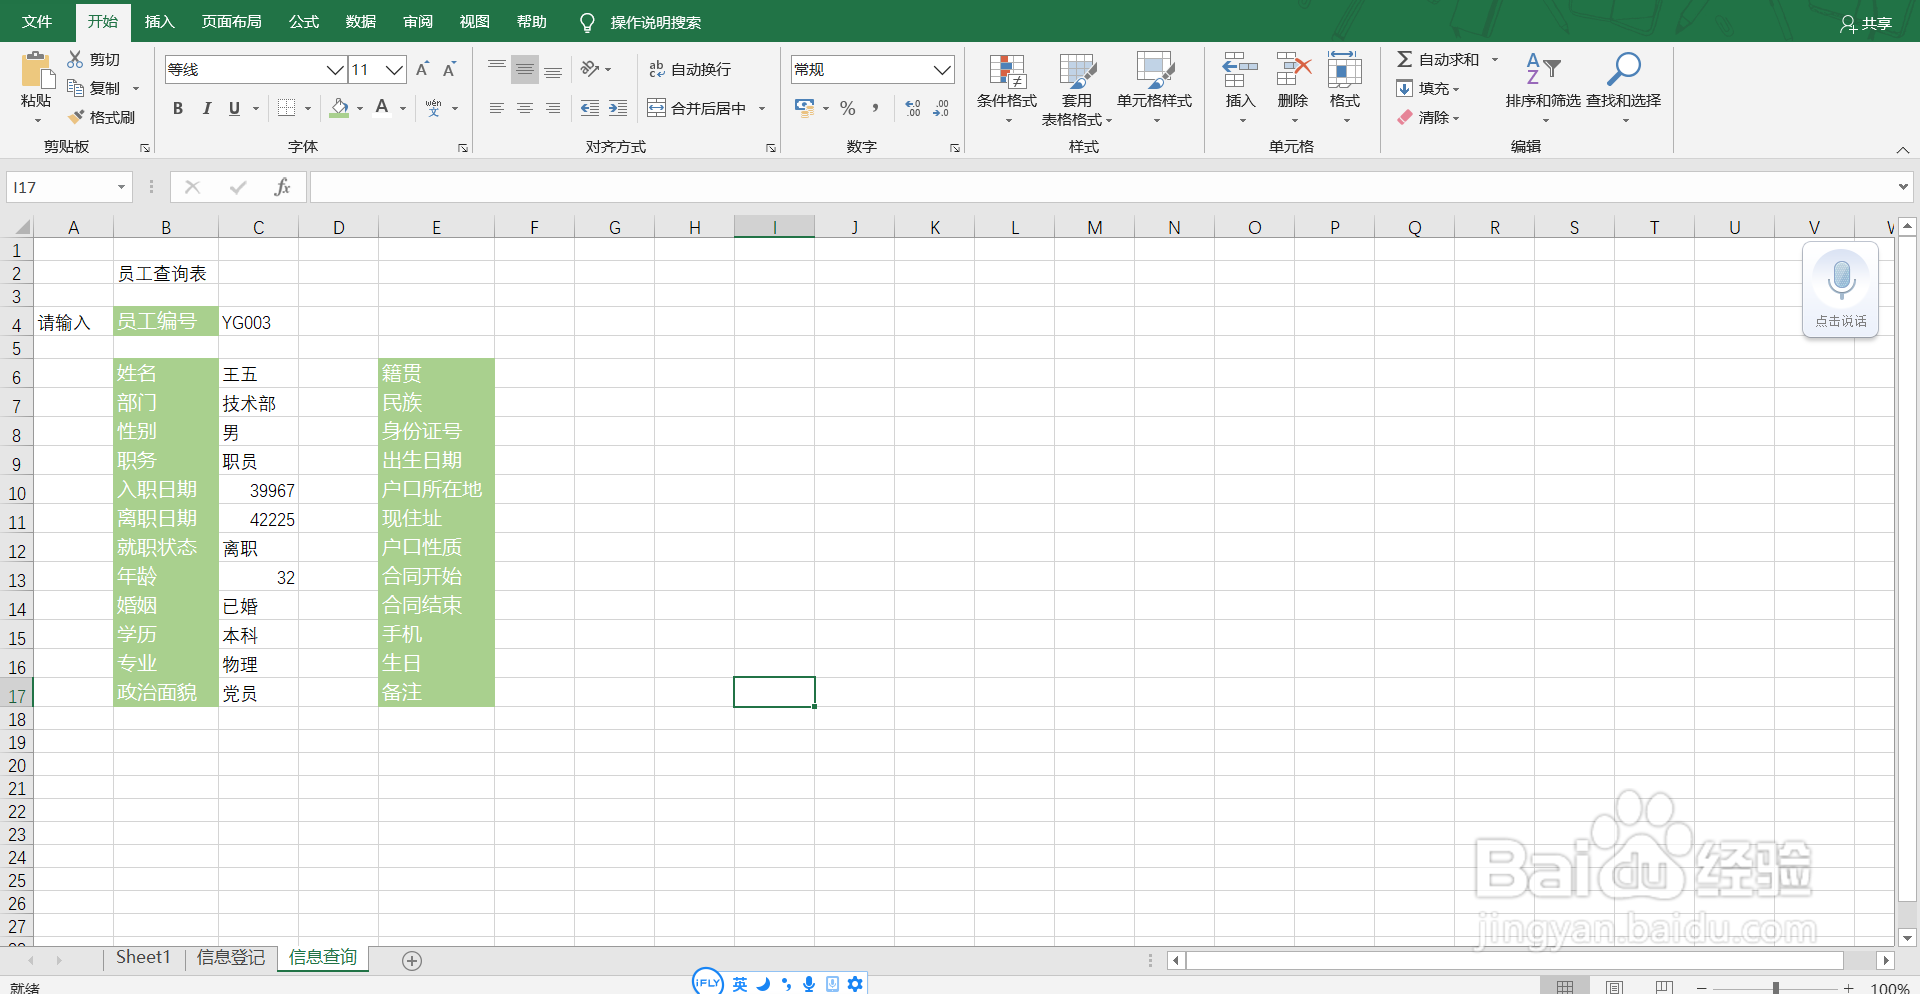Click the decrease decimal icon

click(x=941, y=108)
